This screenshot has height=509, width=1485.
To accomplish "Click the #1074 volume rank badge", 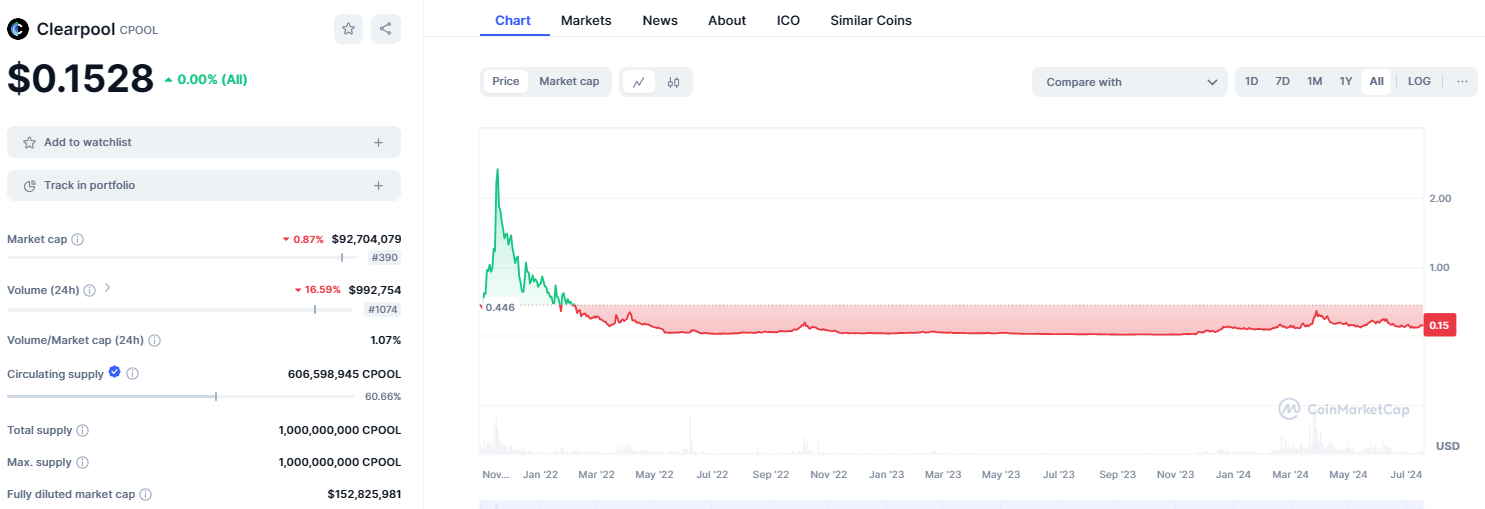I will pos(382,310).
